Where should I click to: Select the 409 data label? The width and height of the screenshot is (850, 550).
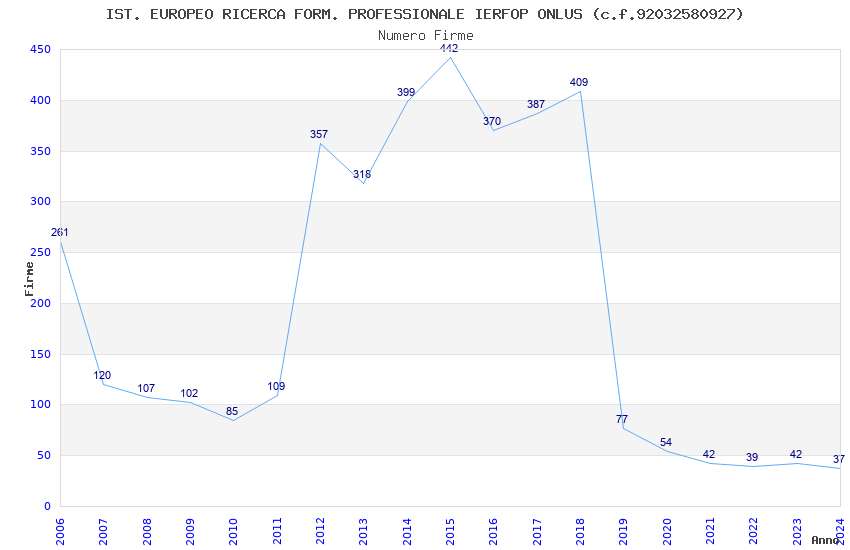[x=579, y=82]
